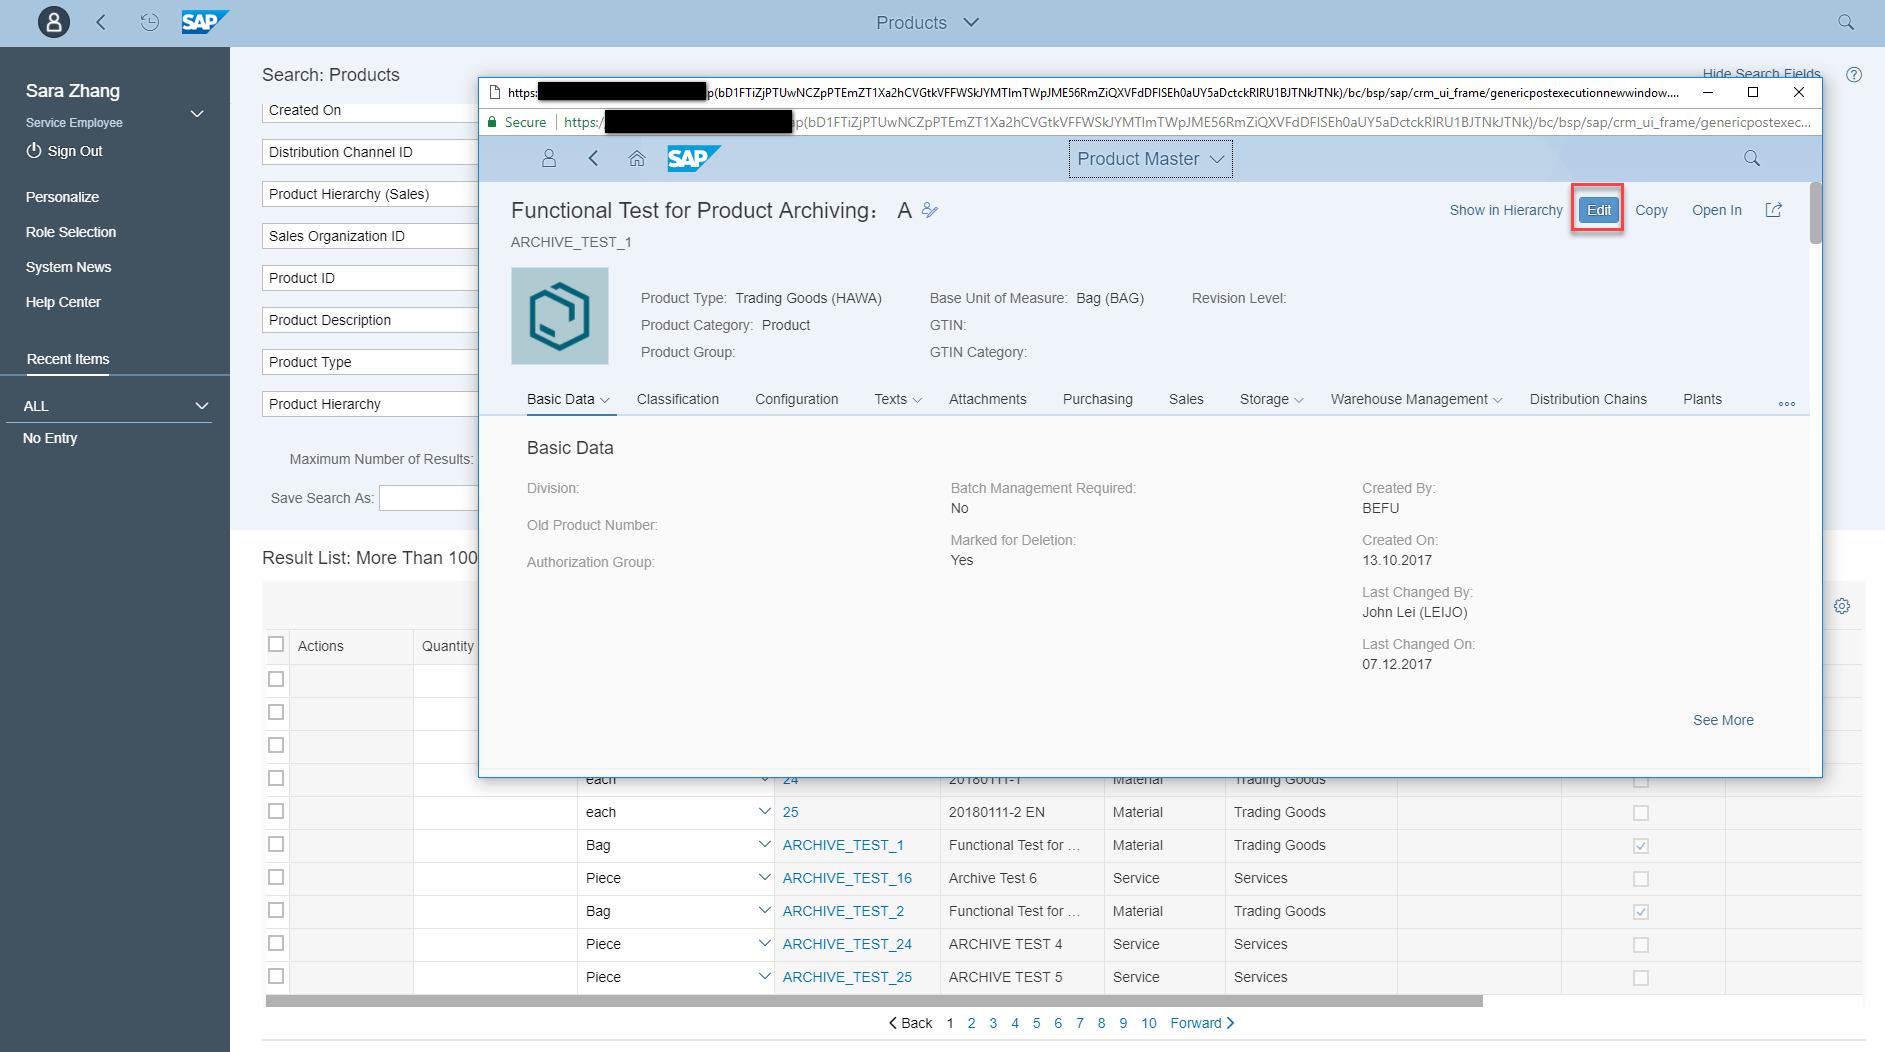Click the Sign Out power icon
Viewport: 1885px width, 1052px height.
pos(34,151)
